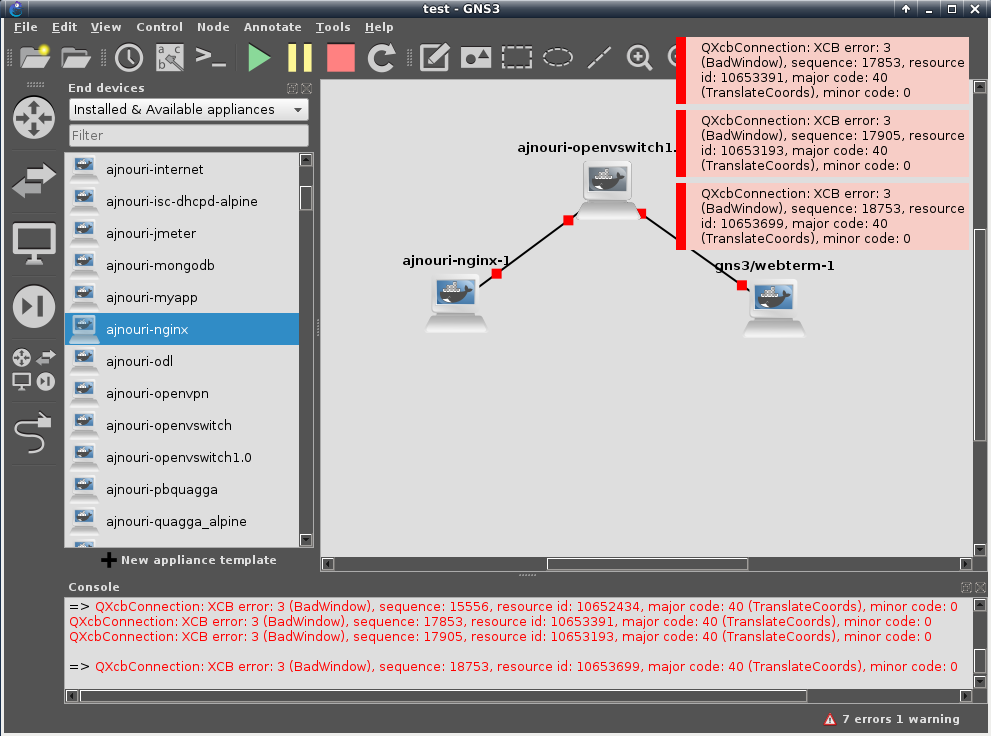The height and width of the screenshot is (736, 991).
Task: Browse all devices icon in sidebar
Action: [34, 370]
